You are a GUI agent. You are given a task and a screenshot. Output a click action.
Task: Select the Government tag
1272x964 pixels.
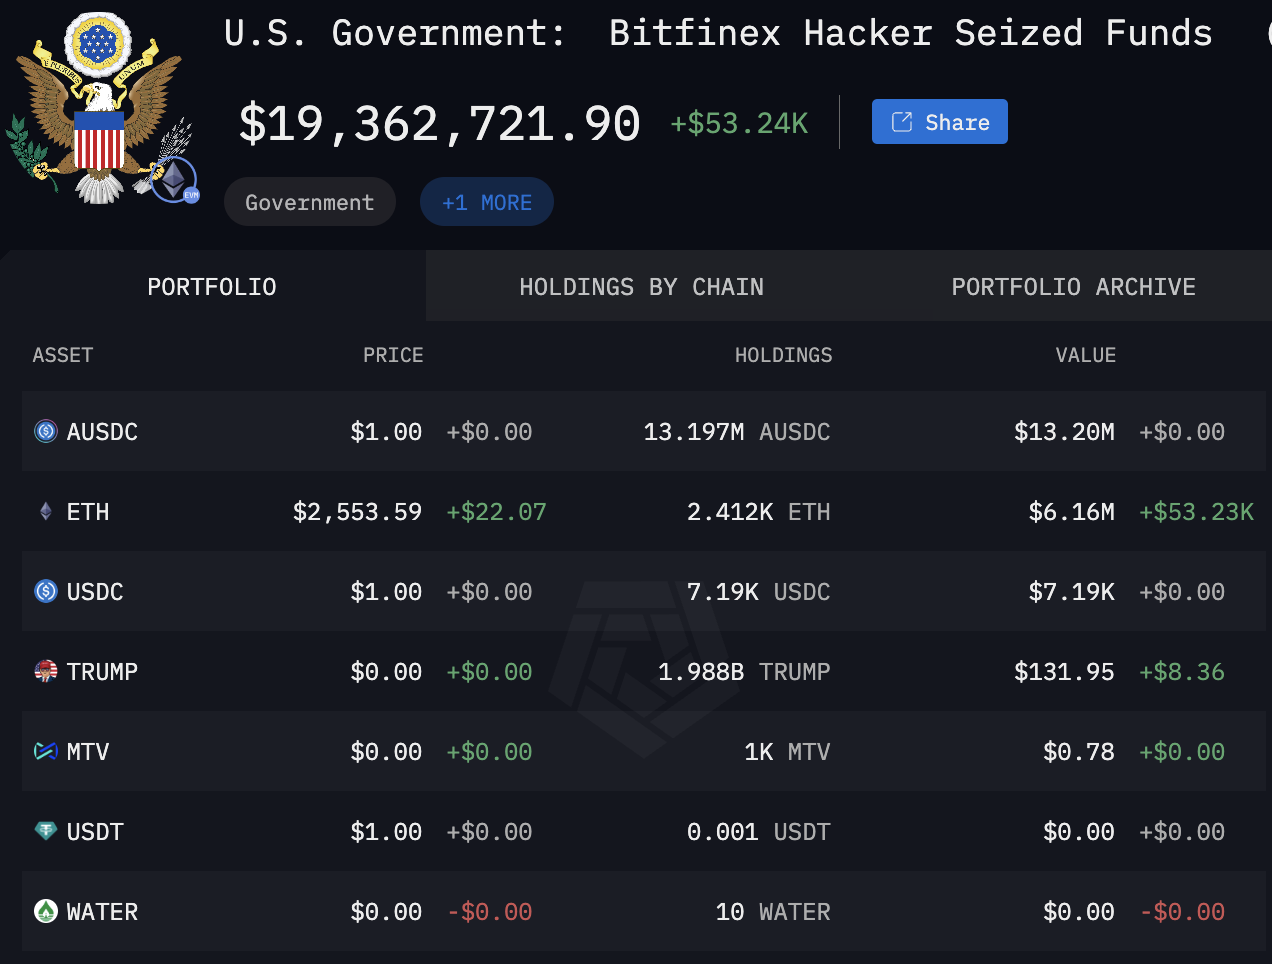(309, 202)
